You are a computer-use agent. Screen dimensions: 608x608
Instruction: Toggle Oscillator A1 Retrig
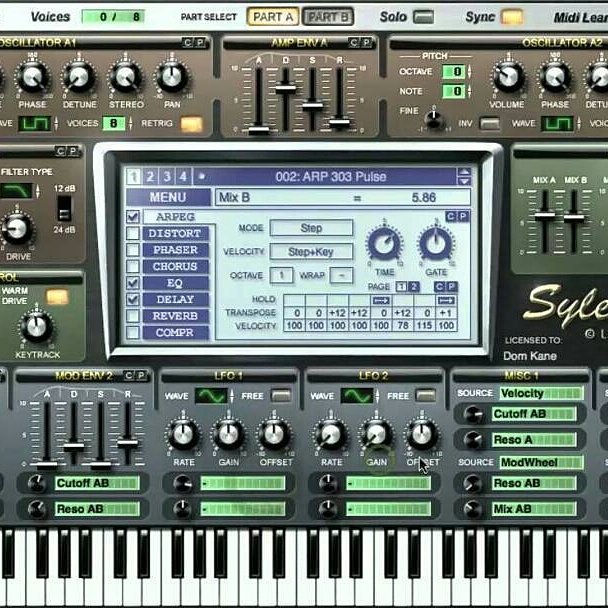click(192, 124)
